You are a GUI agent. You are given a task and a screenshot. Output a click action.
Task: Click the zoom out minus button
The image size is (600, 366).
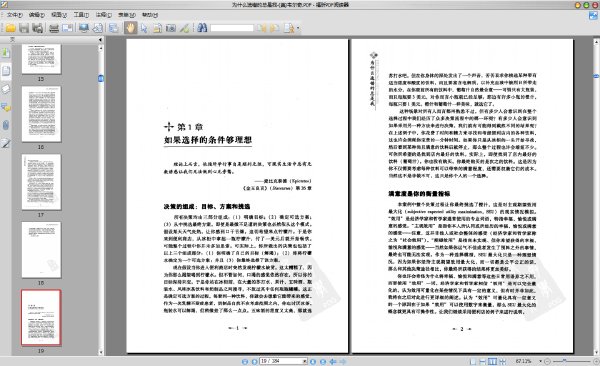click(x=548, y=361)
